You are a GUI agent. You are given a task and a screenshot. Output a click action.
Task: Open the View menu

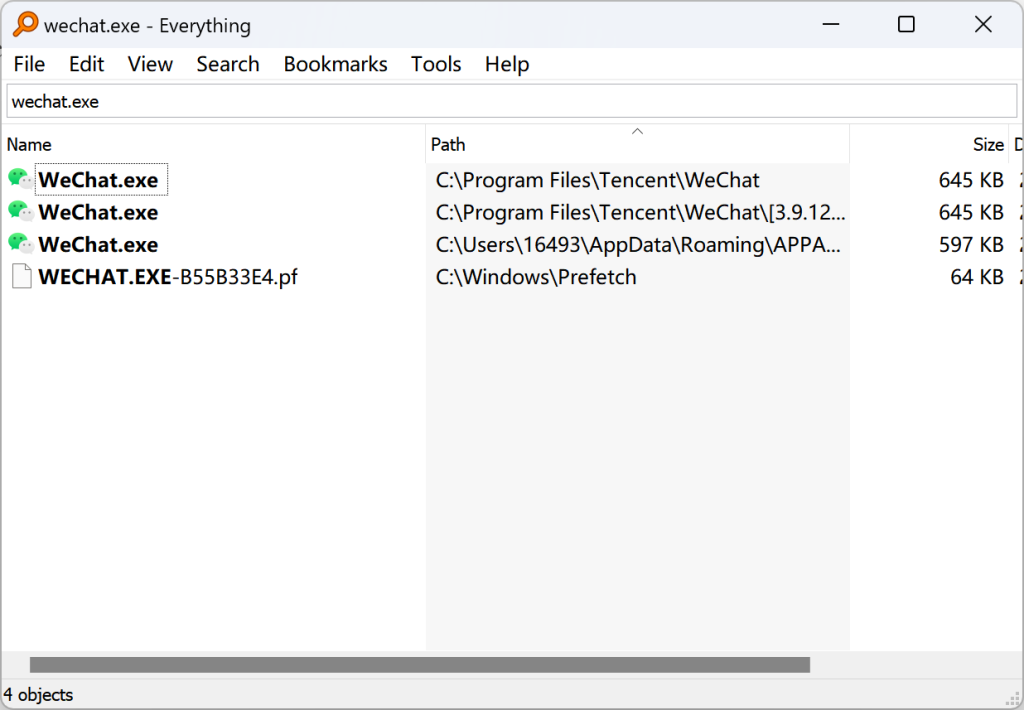pos(150,64)
